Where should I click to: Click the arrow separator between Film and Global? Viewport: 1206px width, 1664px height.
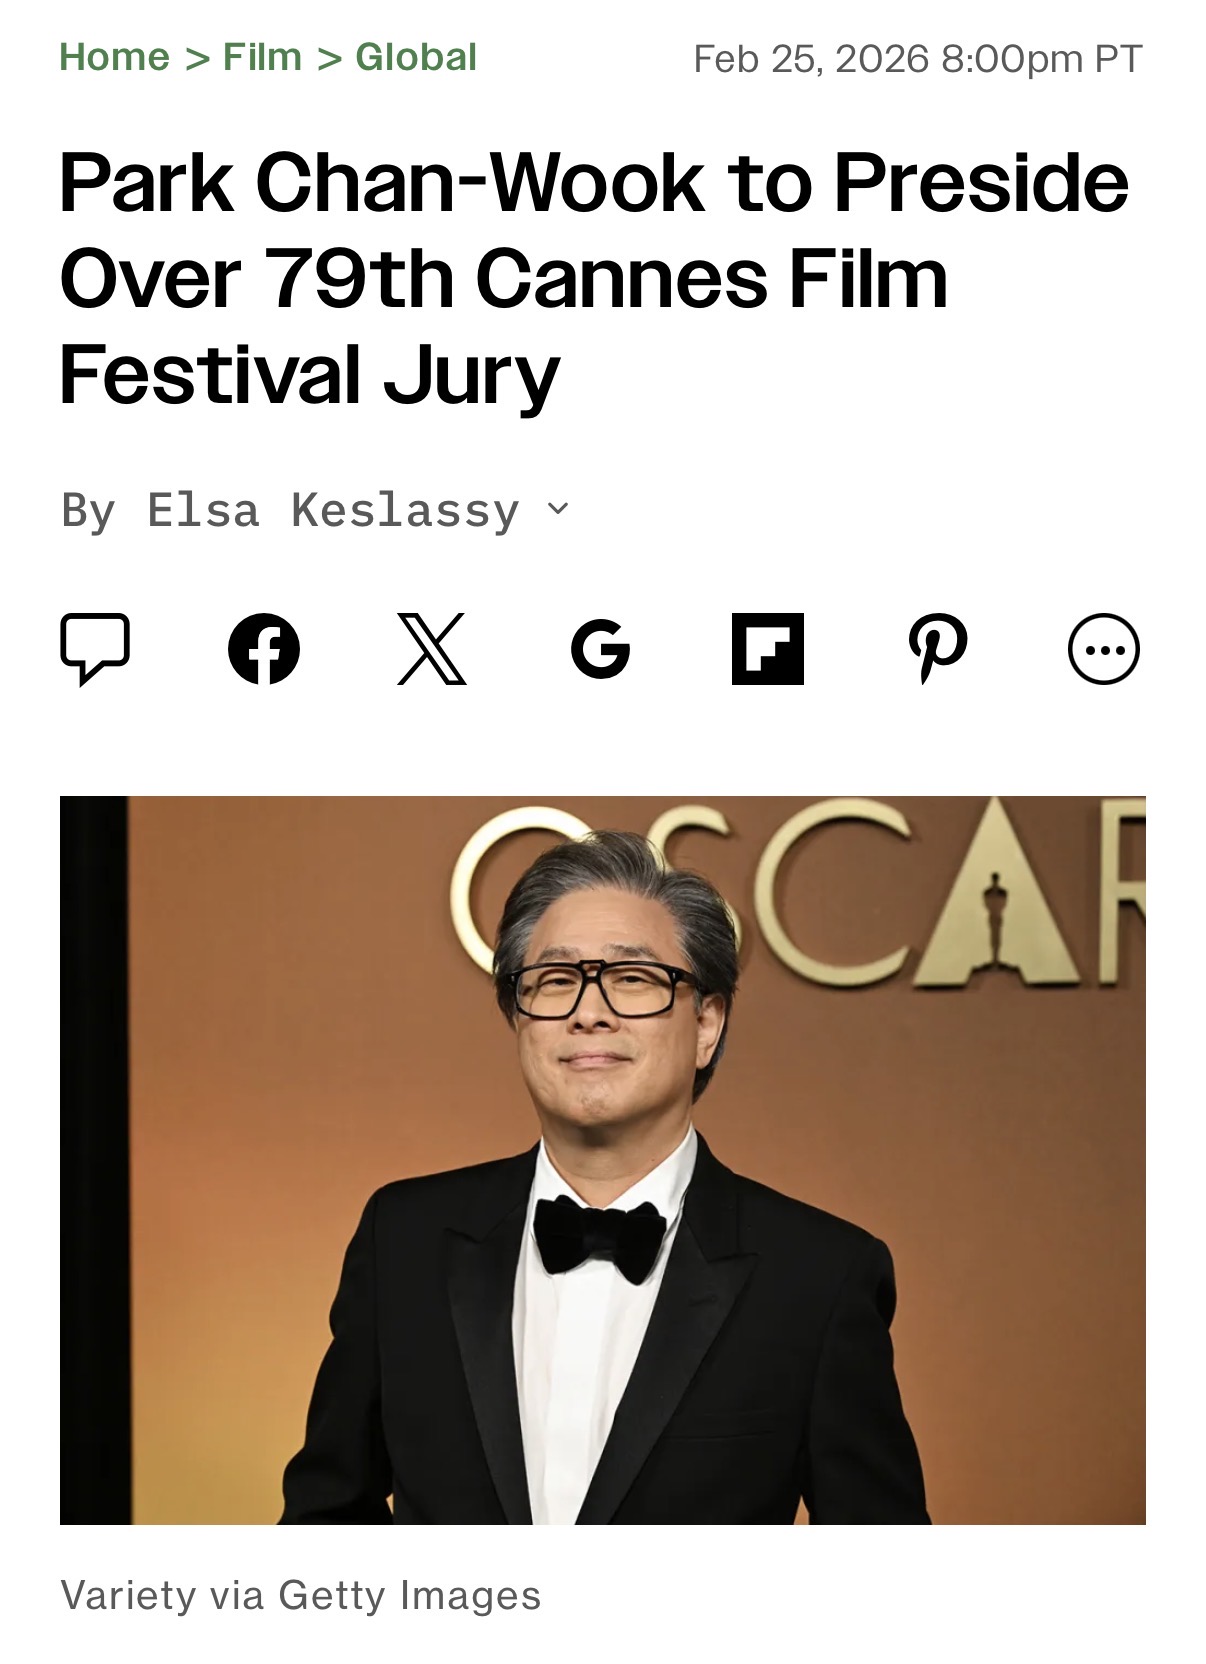pyautogui.click(x=329, y=59)
